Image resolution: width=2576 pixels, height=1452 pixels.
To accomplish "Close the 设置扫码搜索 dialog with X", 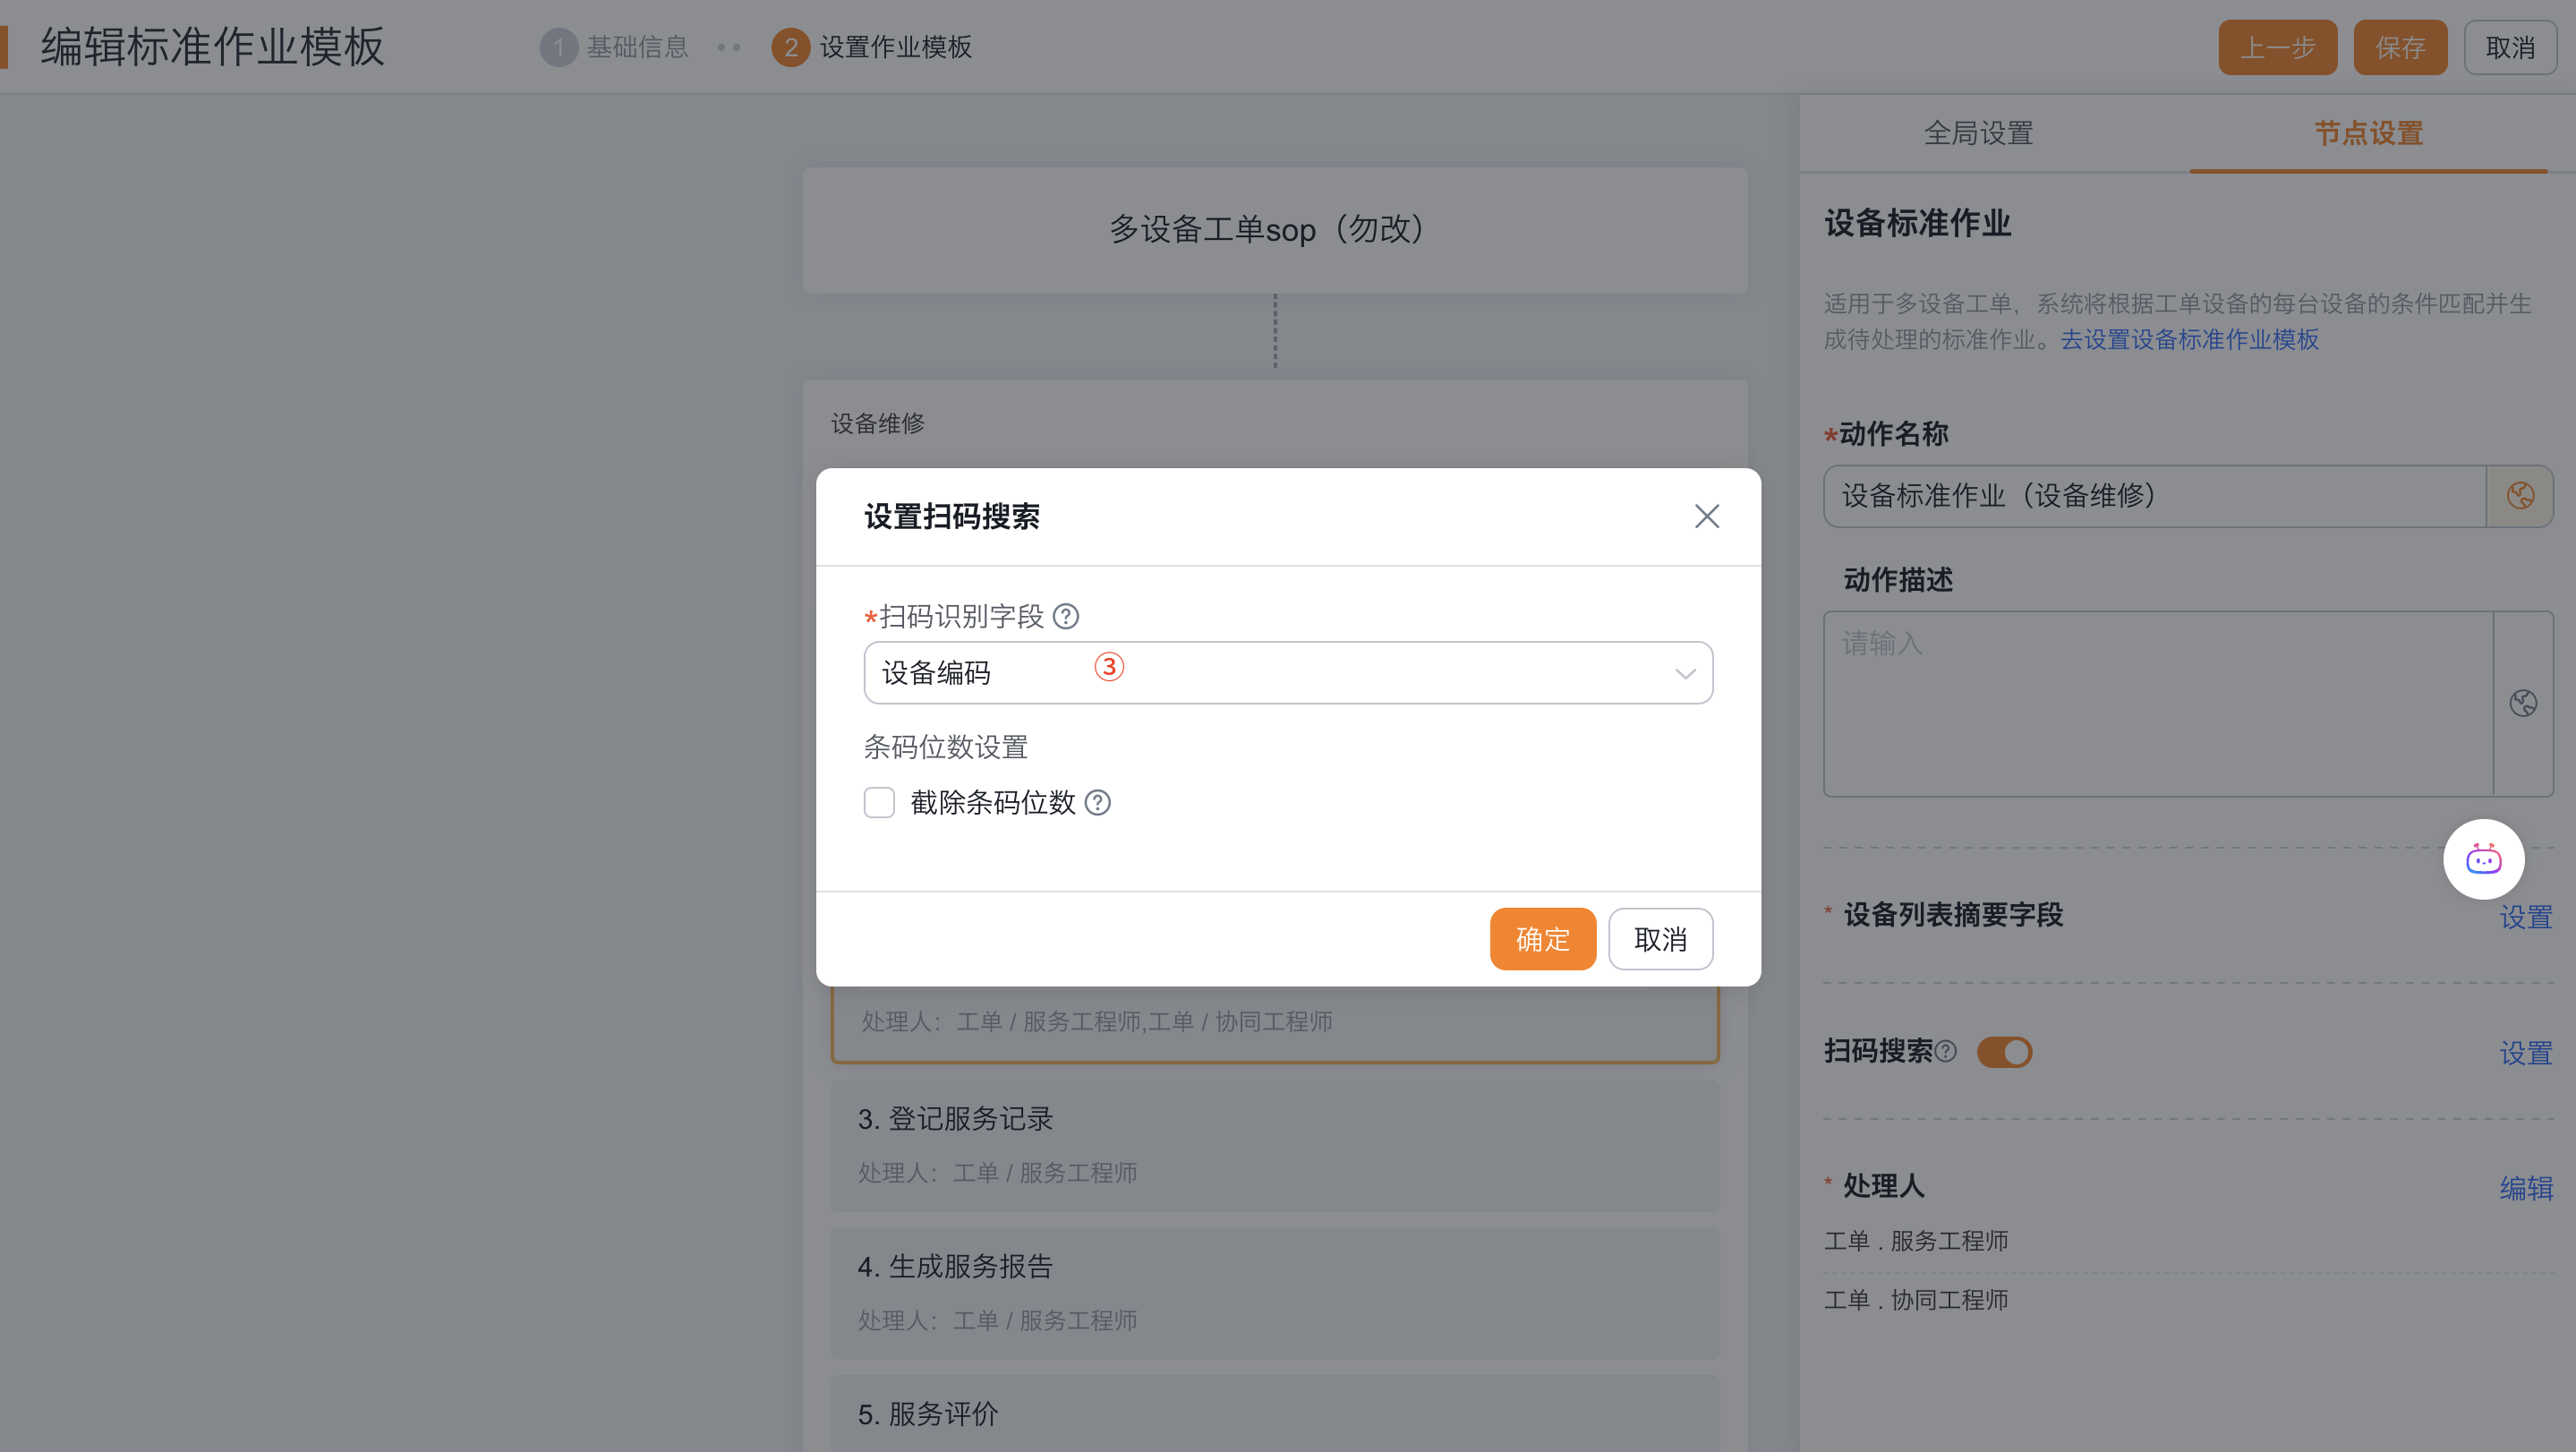I will pos(1706,516).
